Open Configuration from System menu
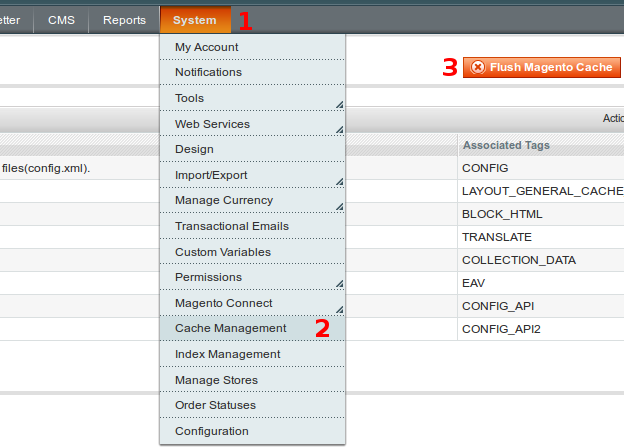624x448 pixels. (211, 431)
